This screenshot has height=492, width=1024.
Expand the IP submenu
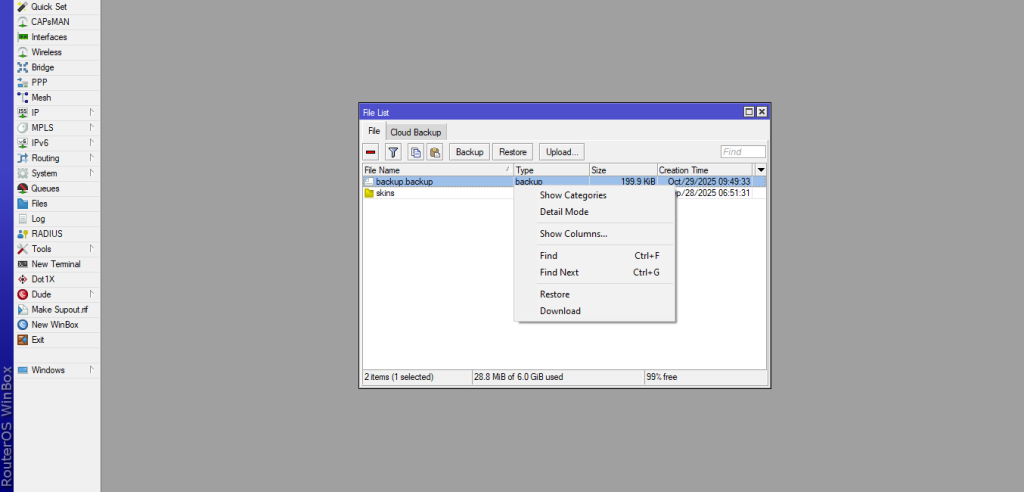(x=36, y=113)
